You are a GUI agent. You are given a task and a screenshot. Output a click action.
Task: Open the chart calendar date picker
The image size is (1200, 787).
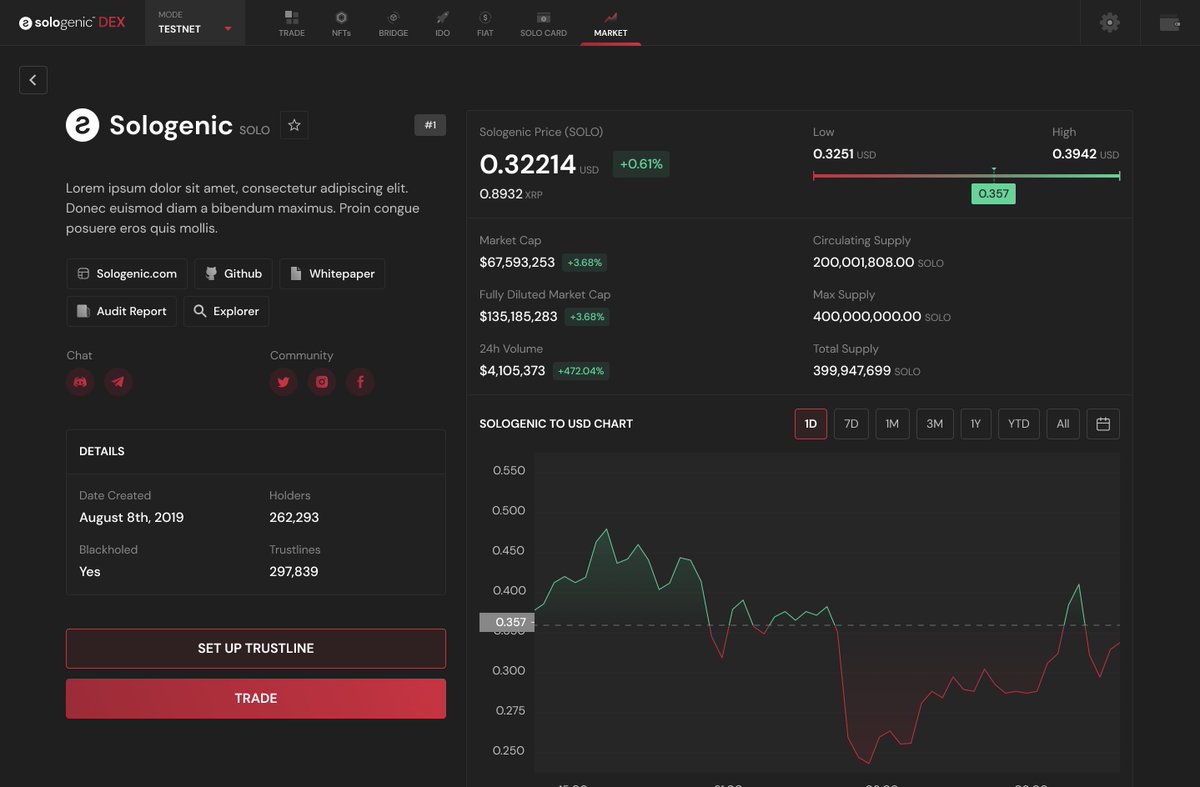coord(1103,424)
